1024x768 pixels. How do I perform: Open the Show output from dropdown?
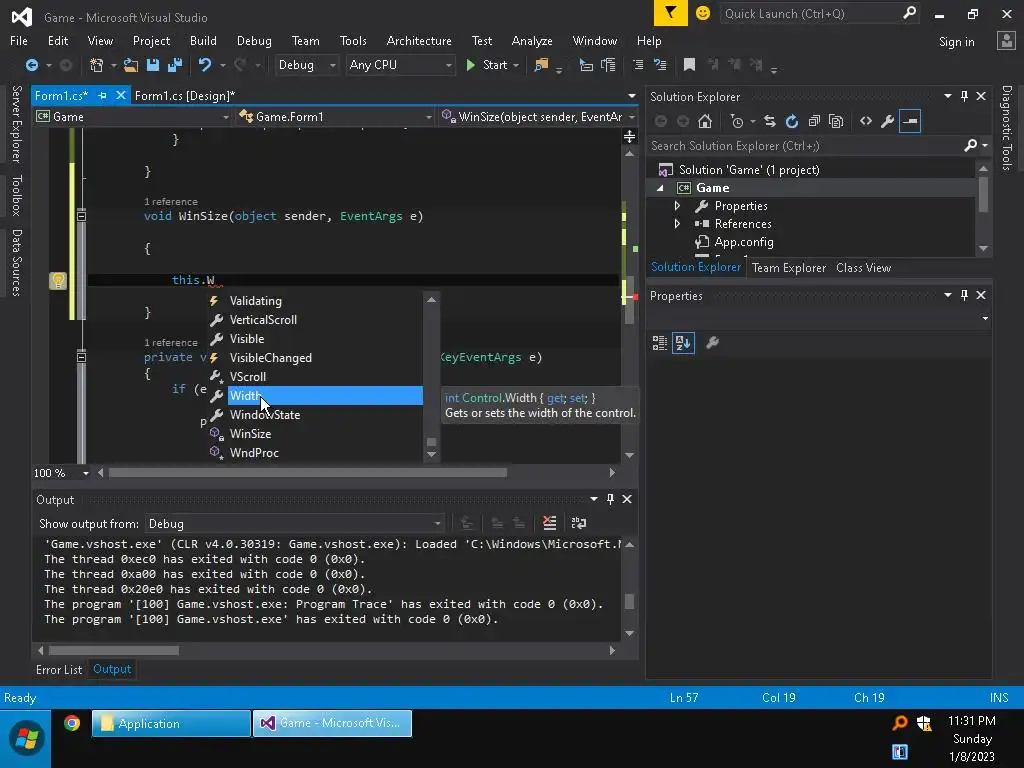pyautogui.click(x=294, y=524)
